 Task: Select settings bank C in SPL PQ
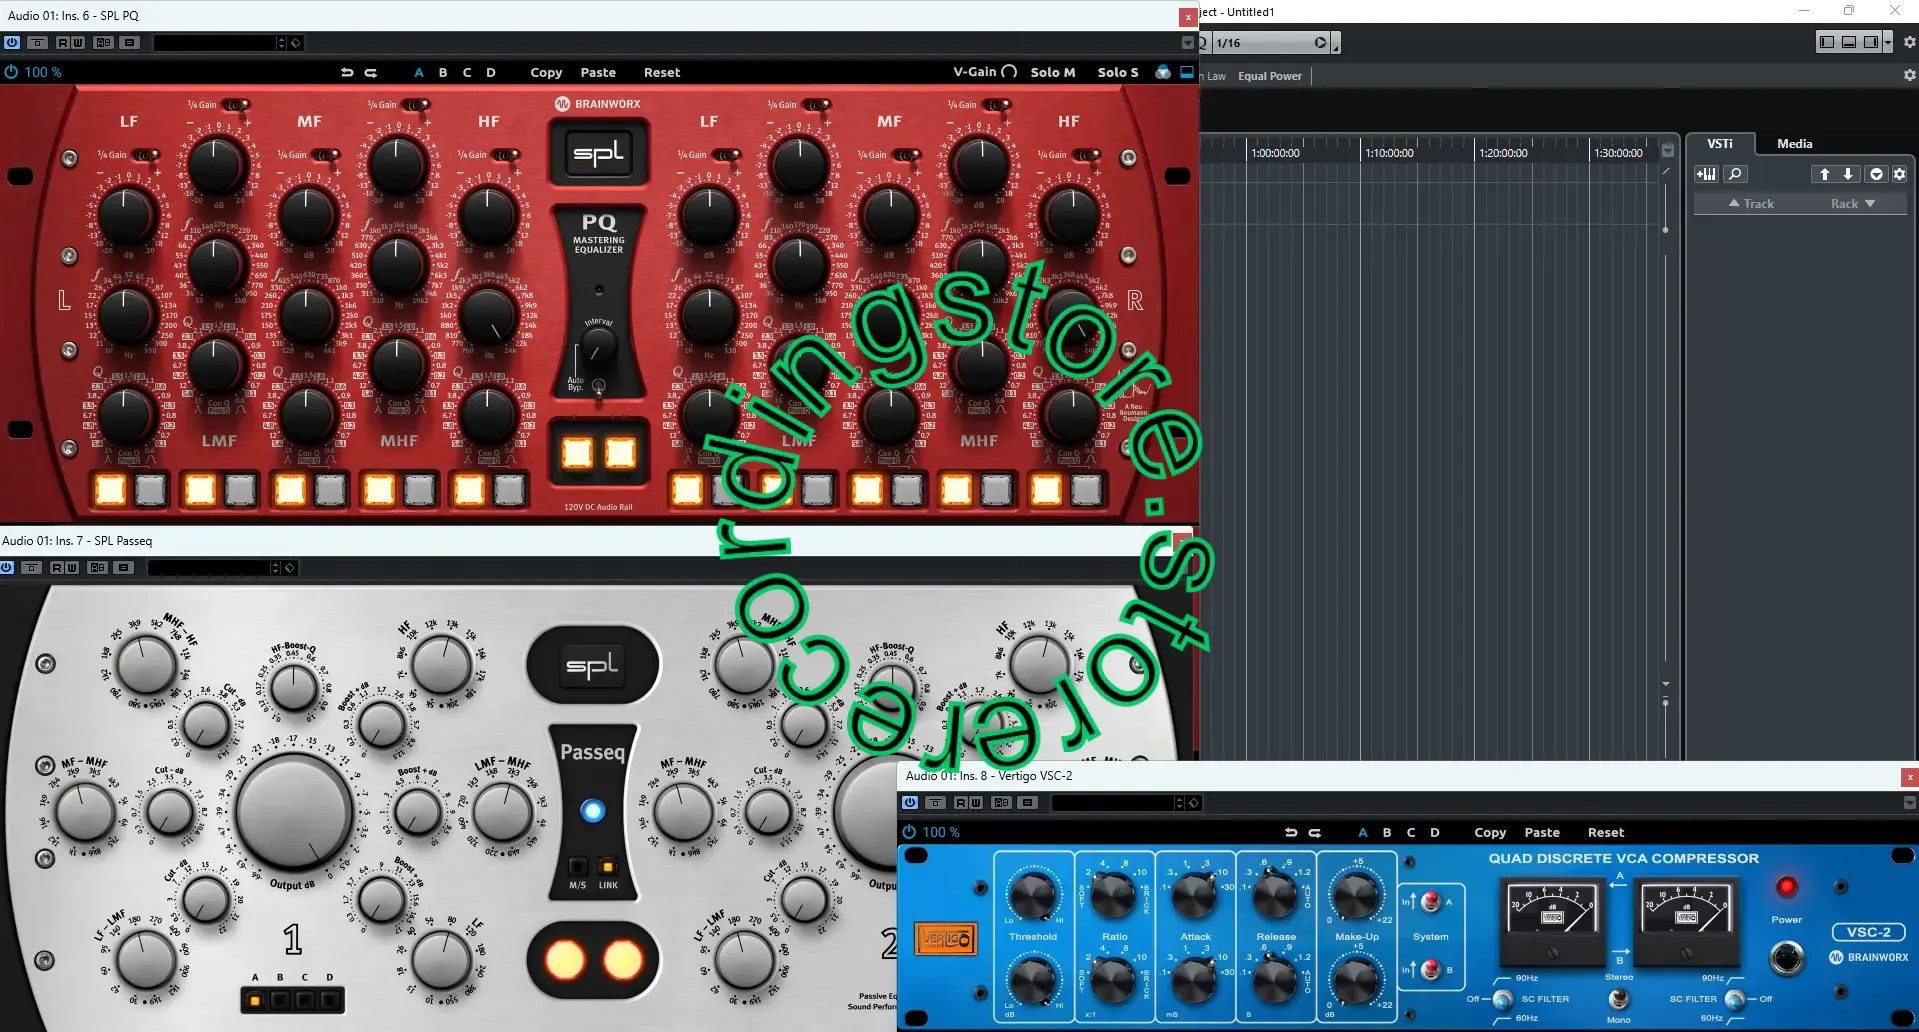tap(467, 72)
